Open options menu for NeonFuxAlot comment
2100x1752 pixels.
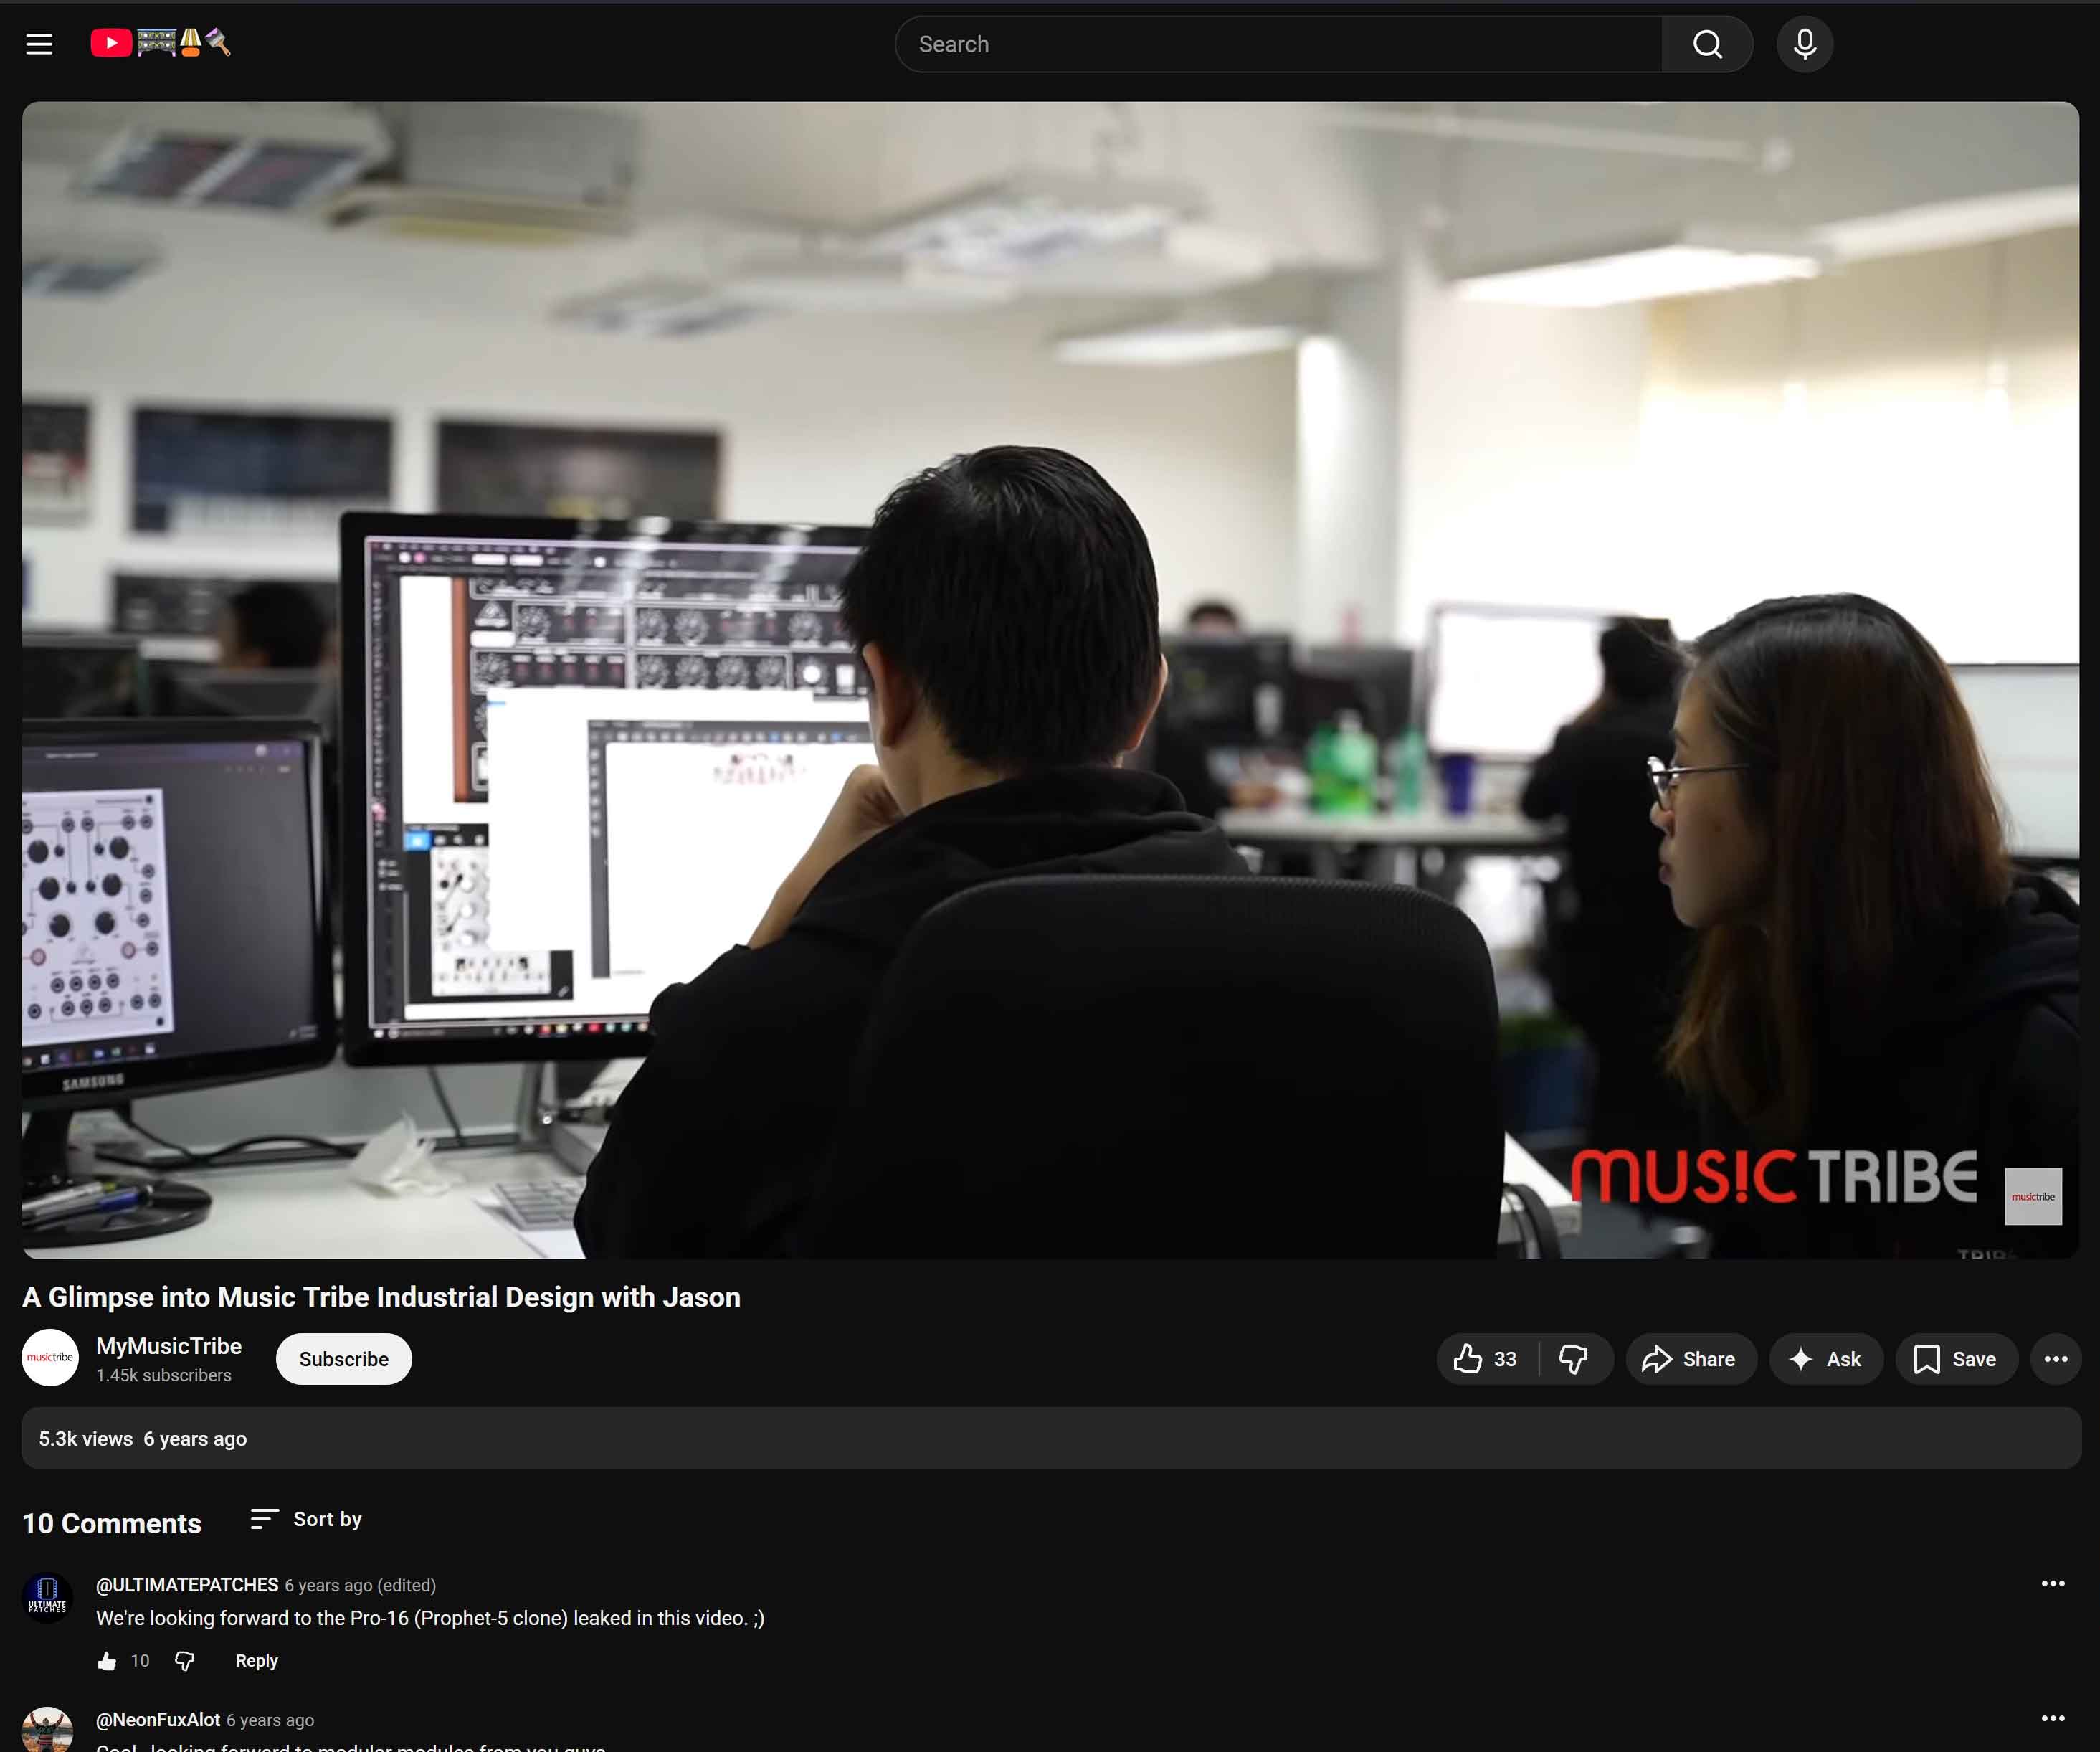(x=2053, y=1718)
